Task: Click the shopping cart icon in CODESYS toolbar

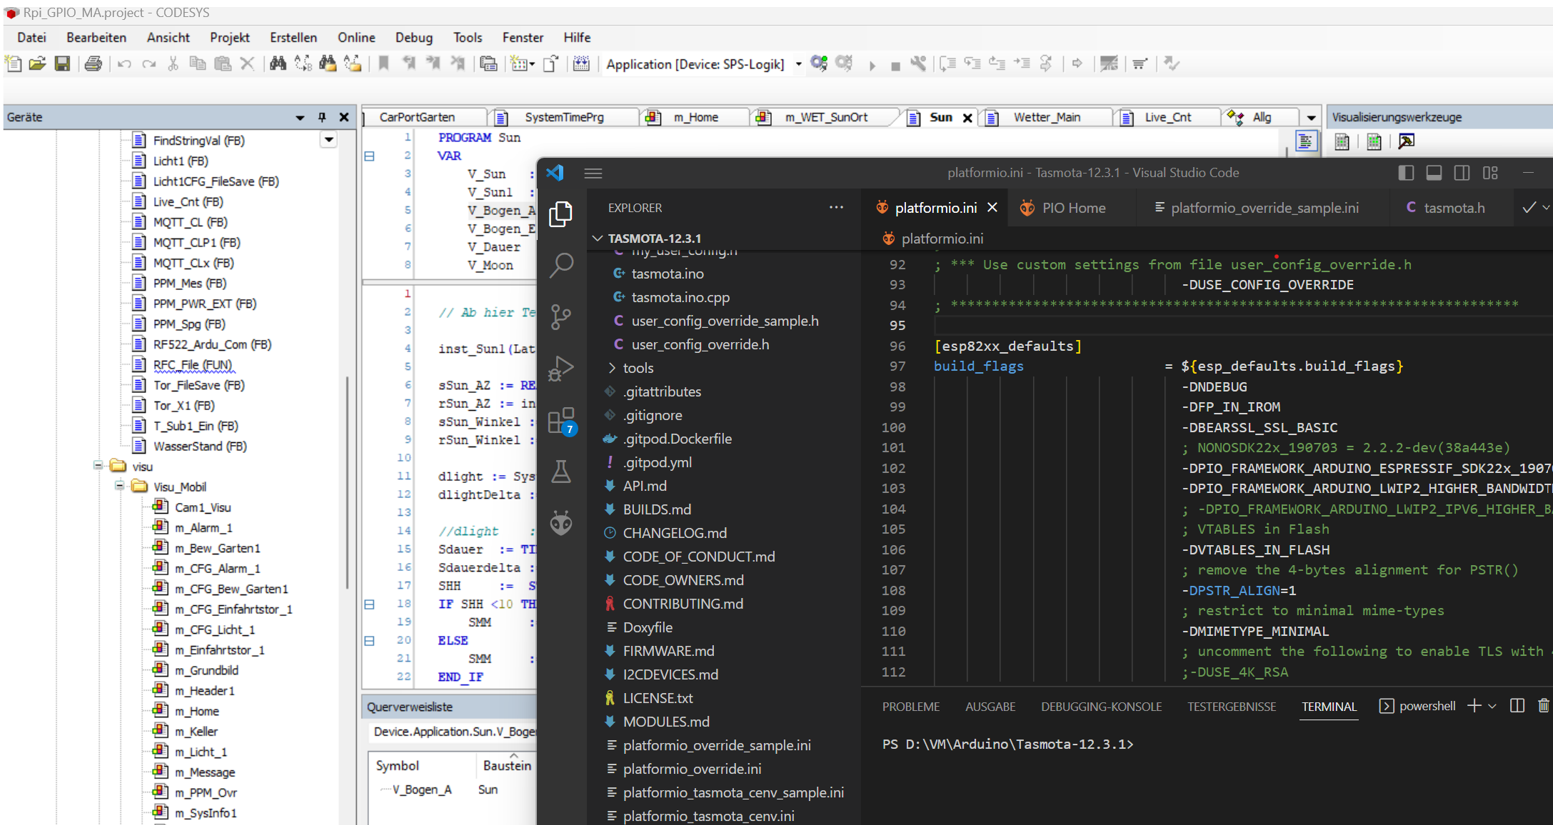Action: tap(1139, 64)
